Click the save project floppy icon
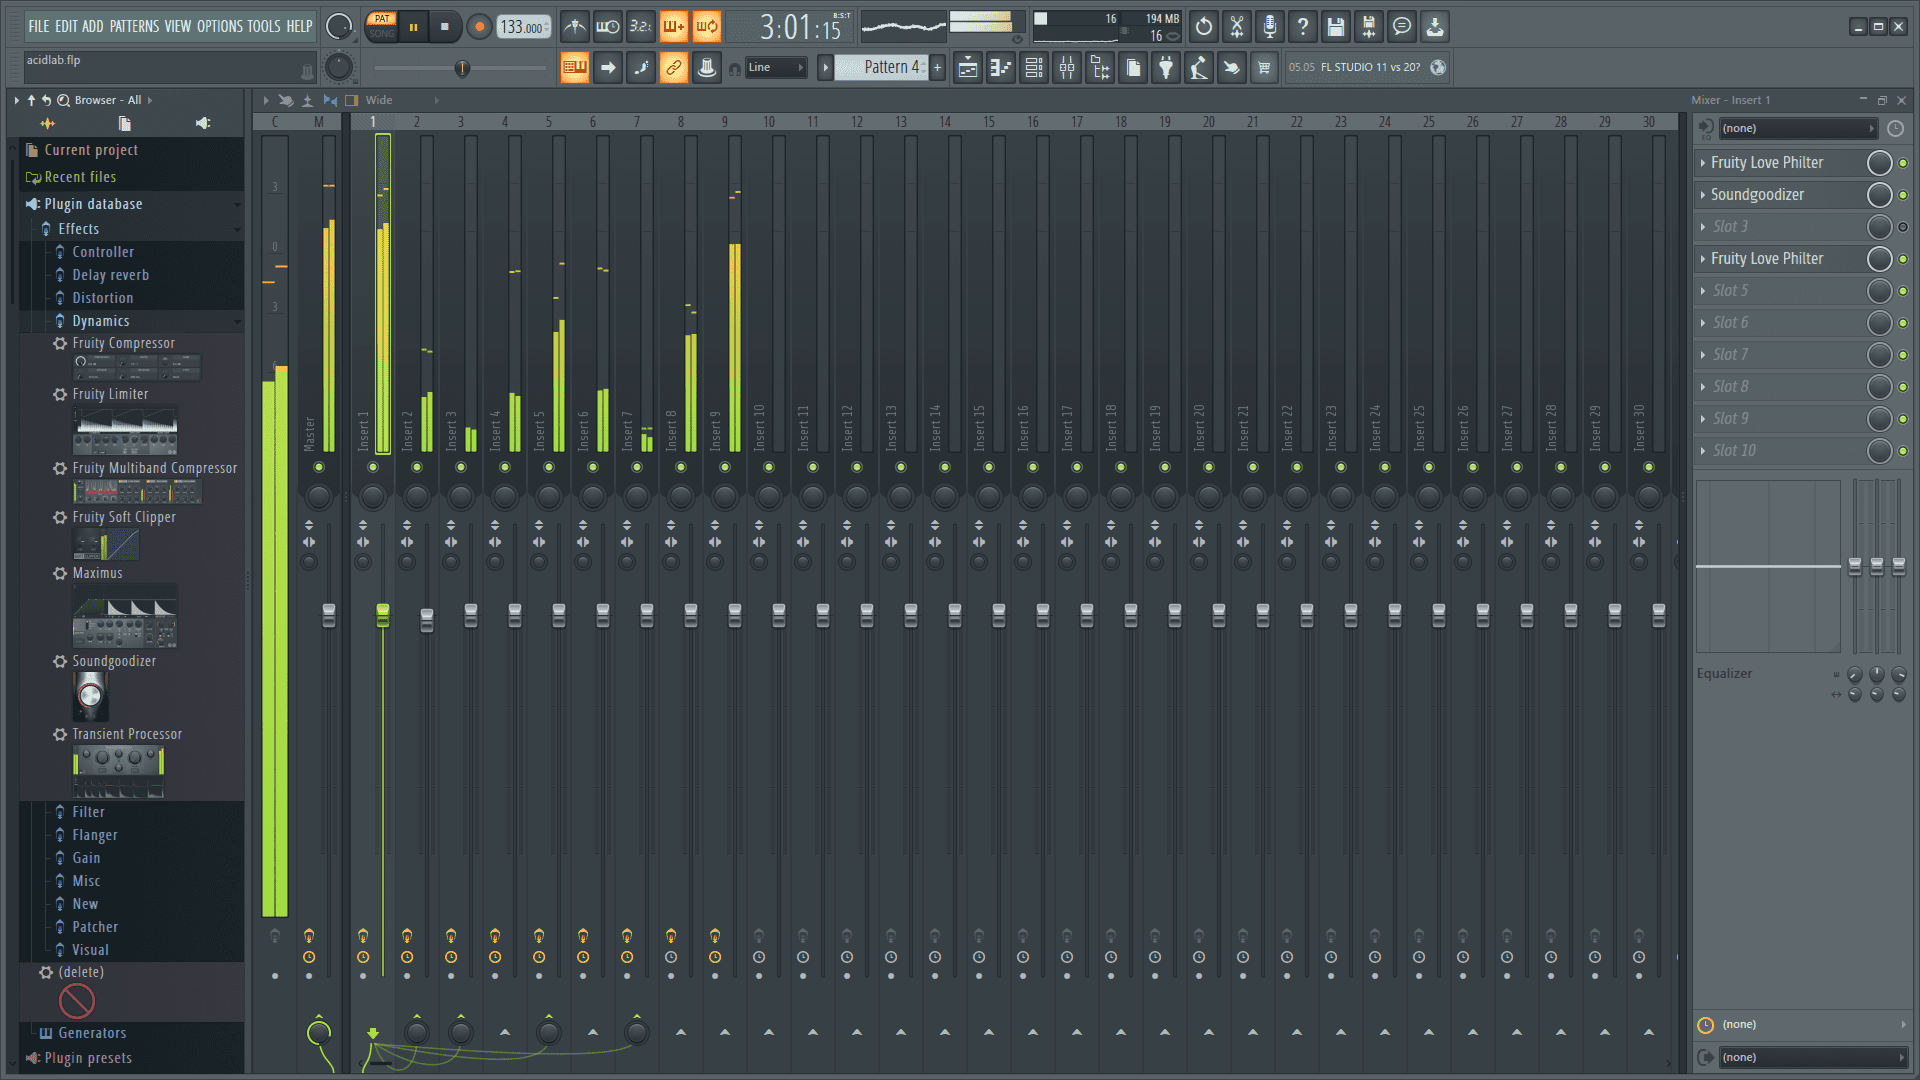This screenshot has width=1920, height=1080. click(1335, 27)
